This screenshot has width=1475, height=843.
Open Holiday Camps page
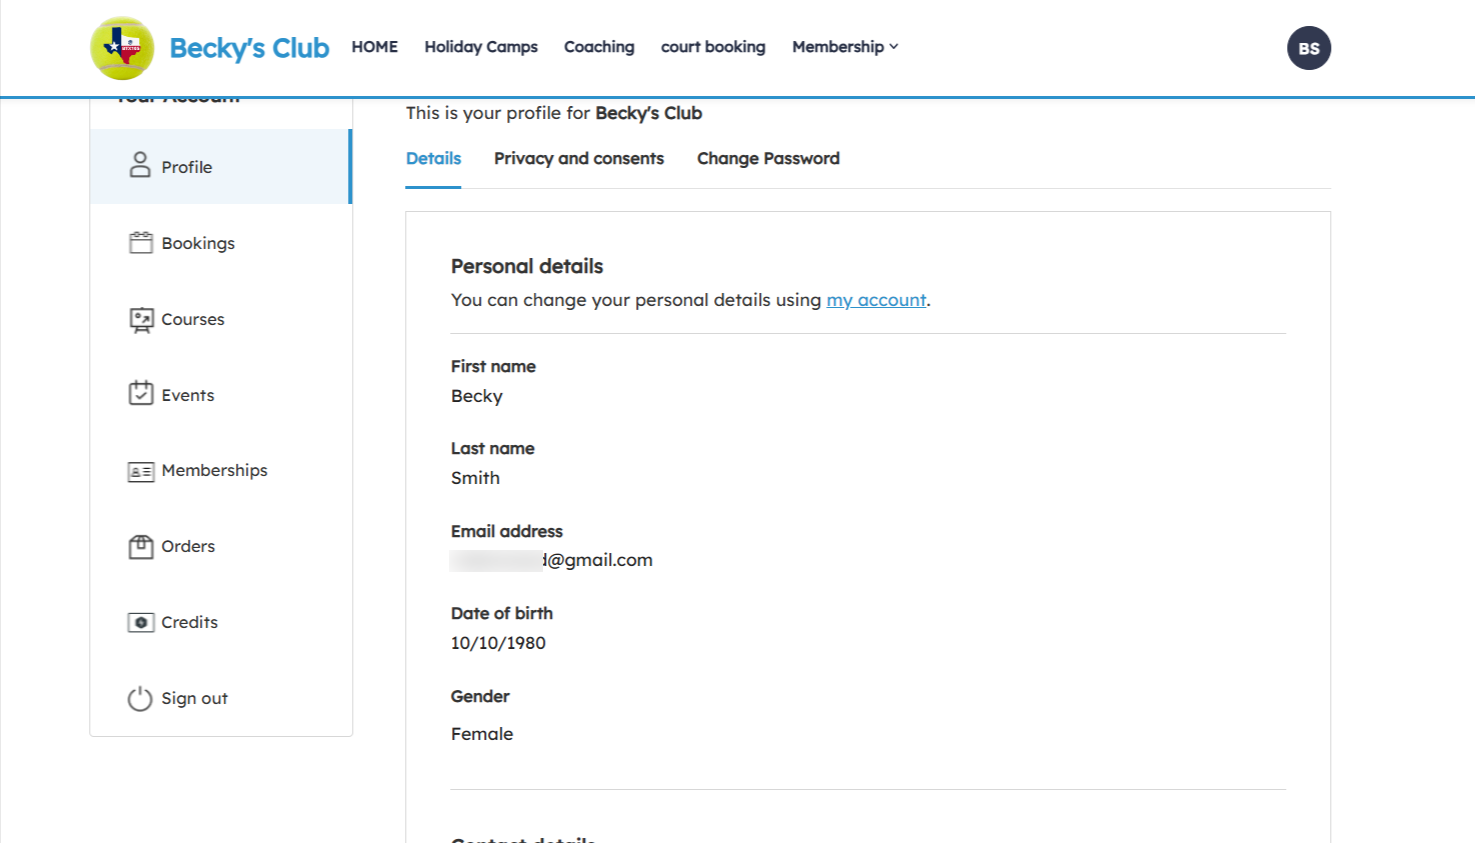click(x=481, y=47)
